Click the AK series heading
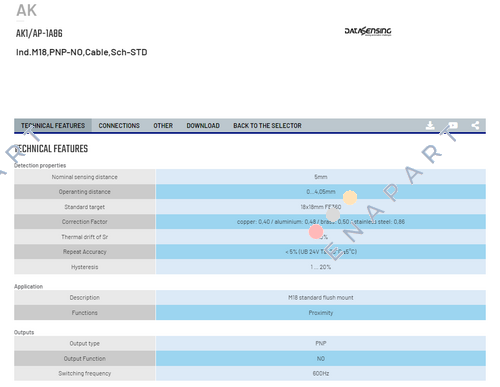The height and width of the screenshot is (387, 500). (x=27, y=10)
